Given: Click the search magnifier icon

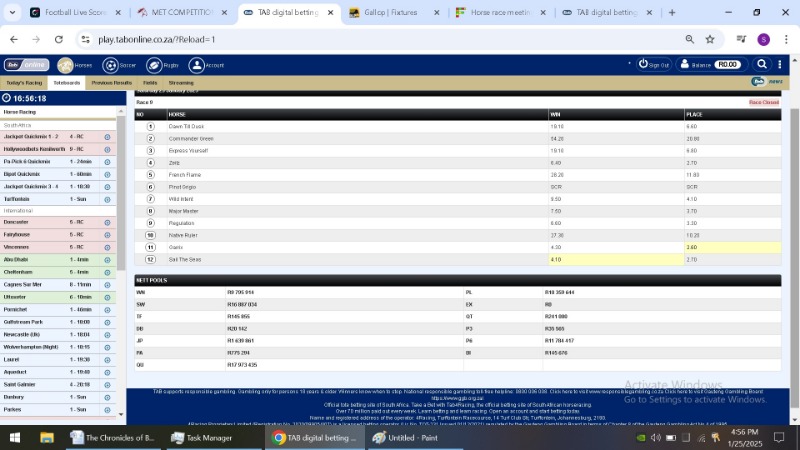Looking at the screenshot, I should pos(762,64).
